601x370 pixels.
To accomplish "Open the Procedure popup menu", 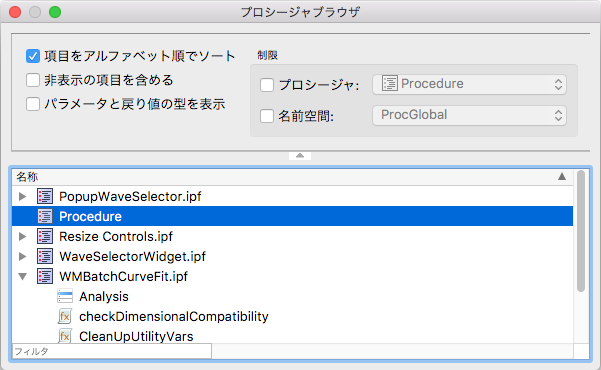I will click(470, 84).
